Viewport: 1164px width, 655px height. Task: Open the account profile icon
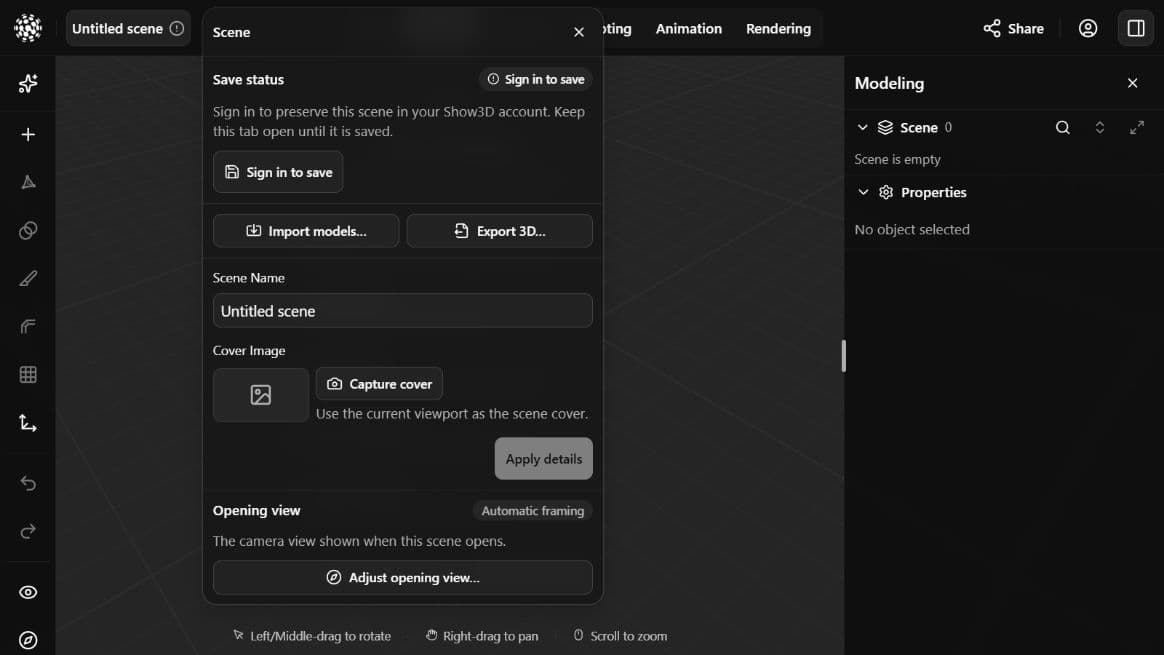[1088, 28]
